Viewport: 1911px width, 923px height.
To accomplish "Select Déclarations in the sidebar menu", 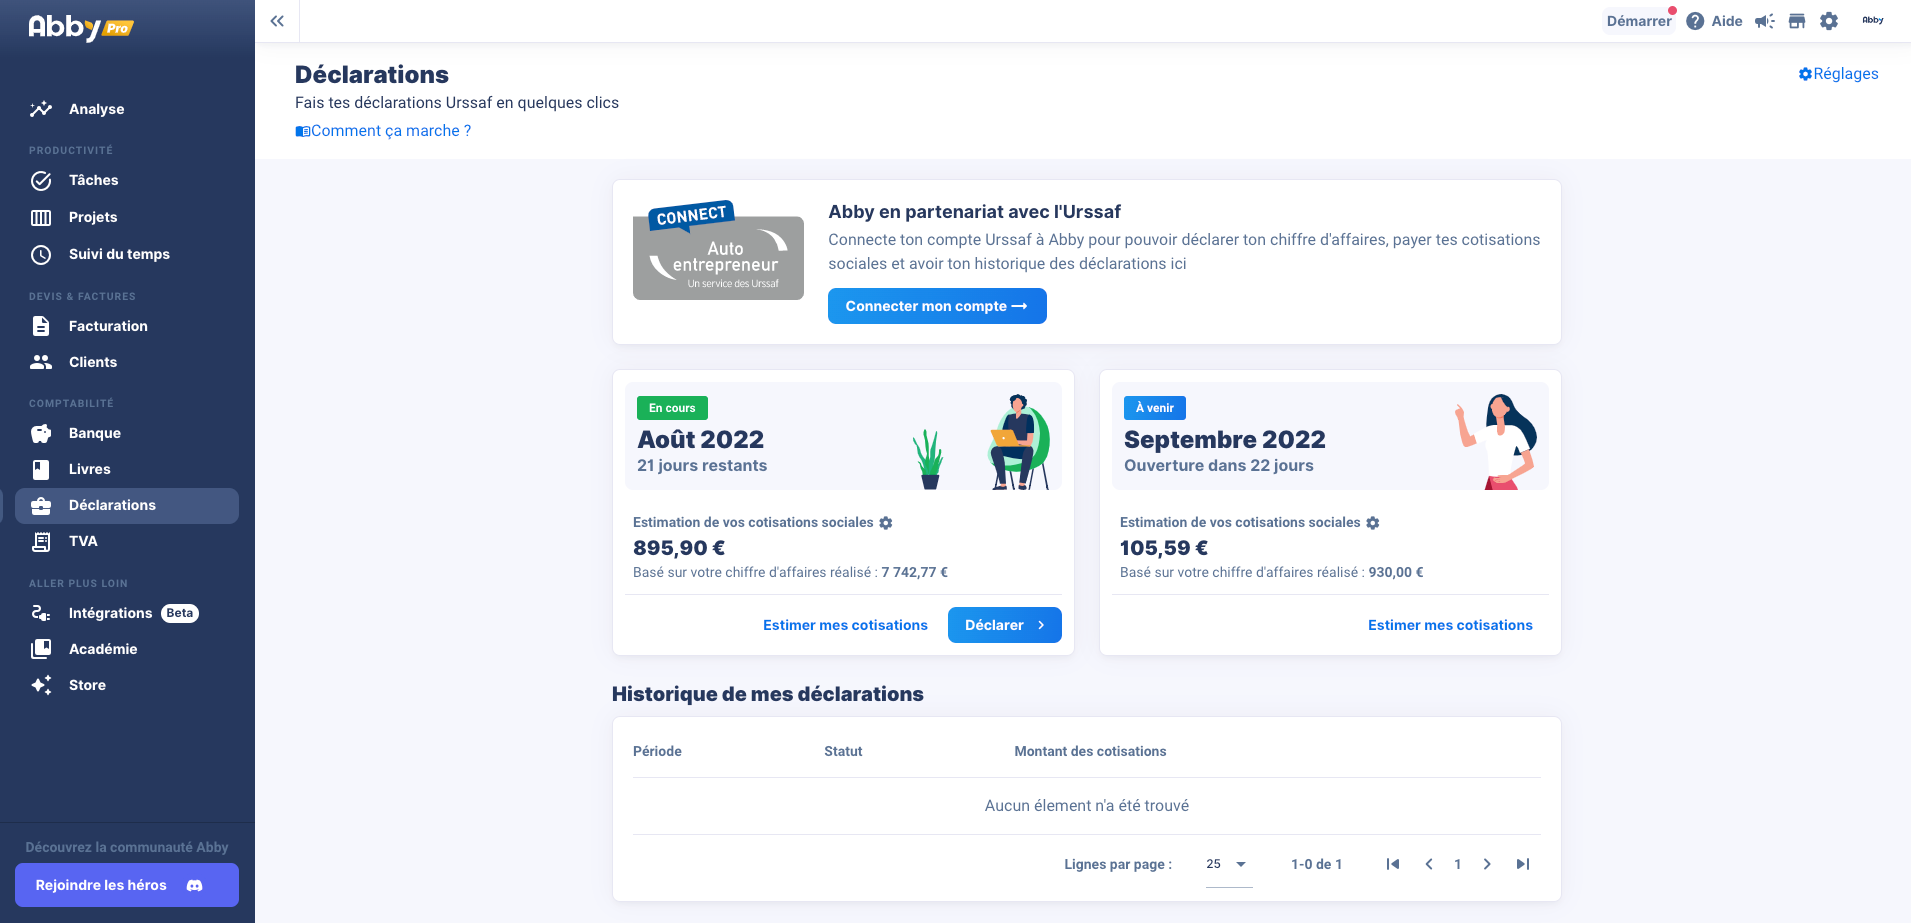I will coord(111,505).
